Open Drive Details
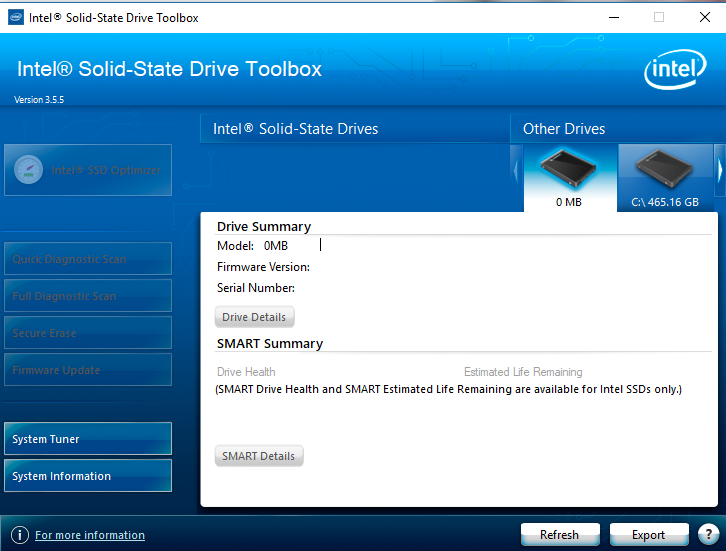This screenshot has width=726, height=551. (254, 317)
